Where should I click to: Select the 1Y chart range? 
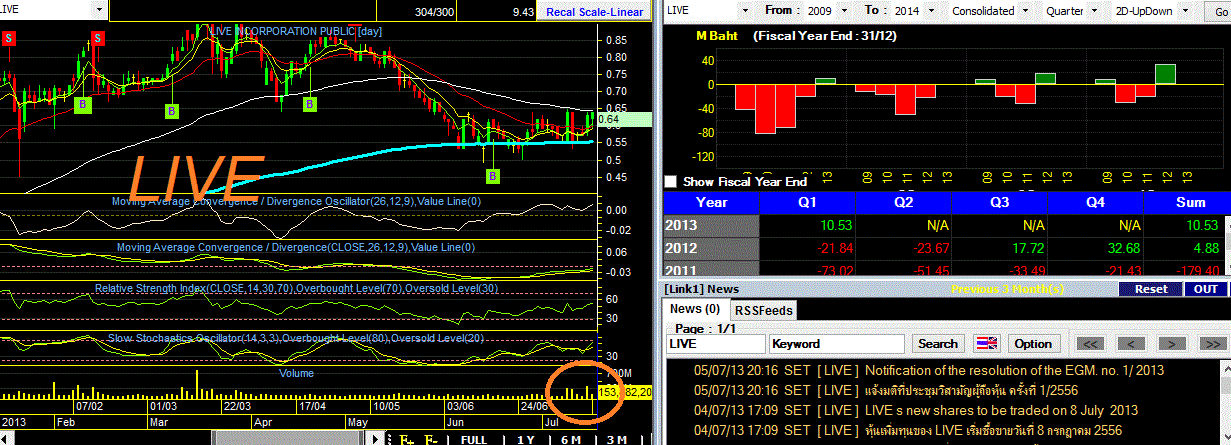pyautogui.click(x=524, y=439)
